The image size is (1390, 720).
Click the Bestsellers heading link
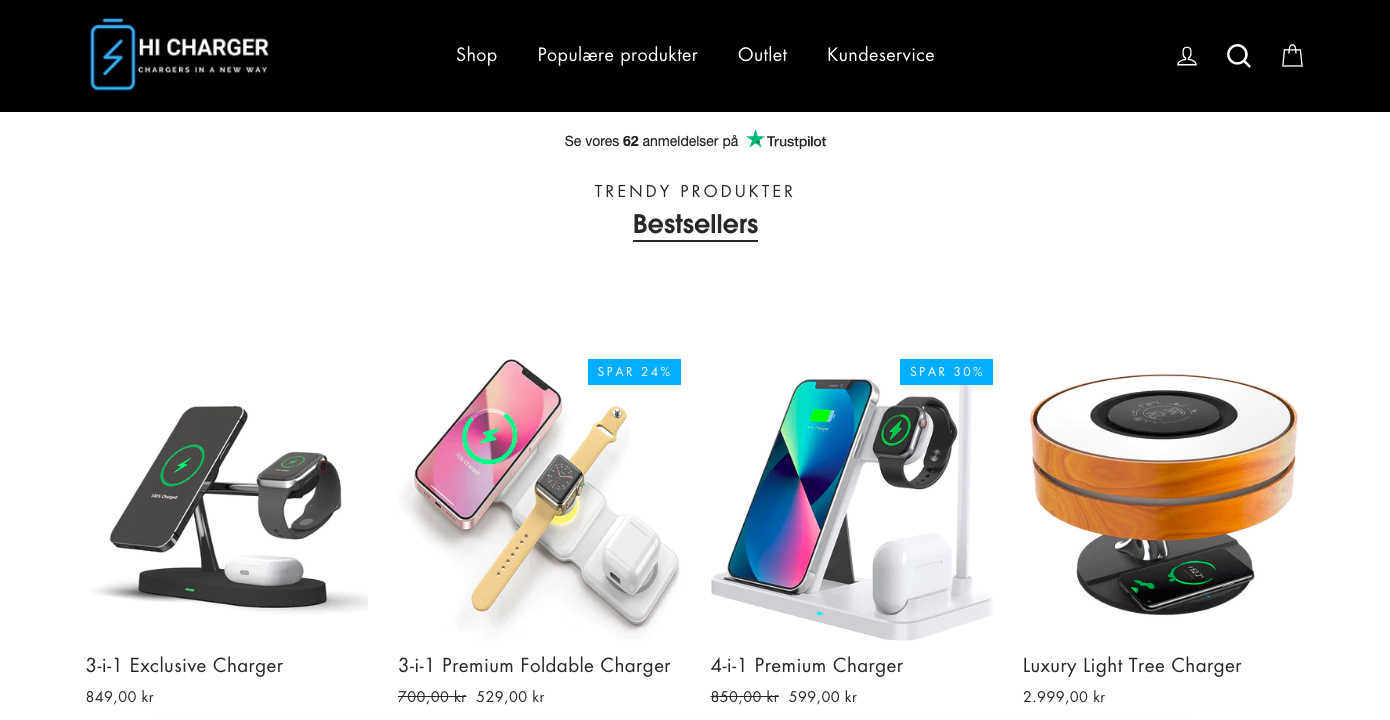point(695,224)
